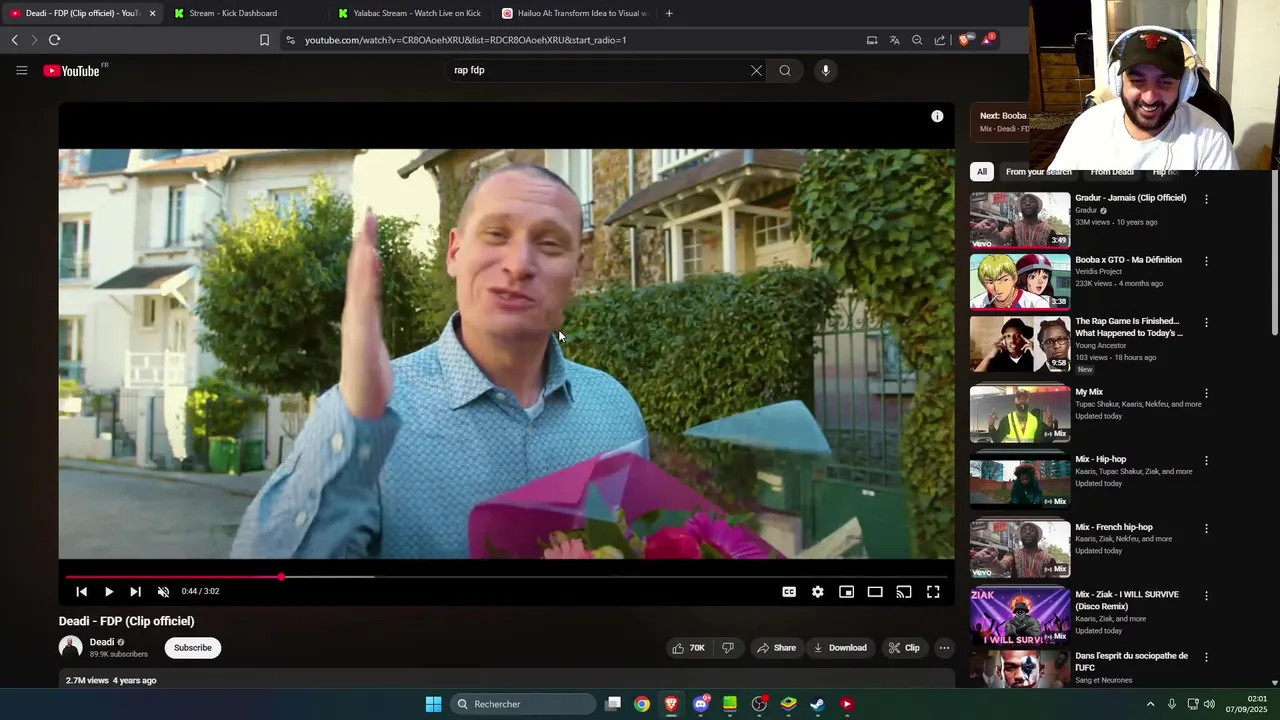1280x720 pixels.
Task: Click the magnifier search button
Action: tap(785, 70)
